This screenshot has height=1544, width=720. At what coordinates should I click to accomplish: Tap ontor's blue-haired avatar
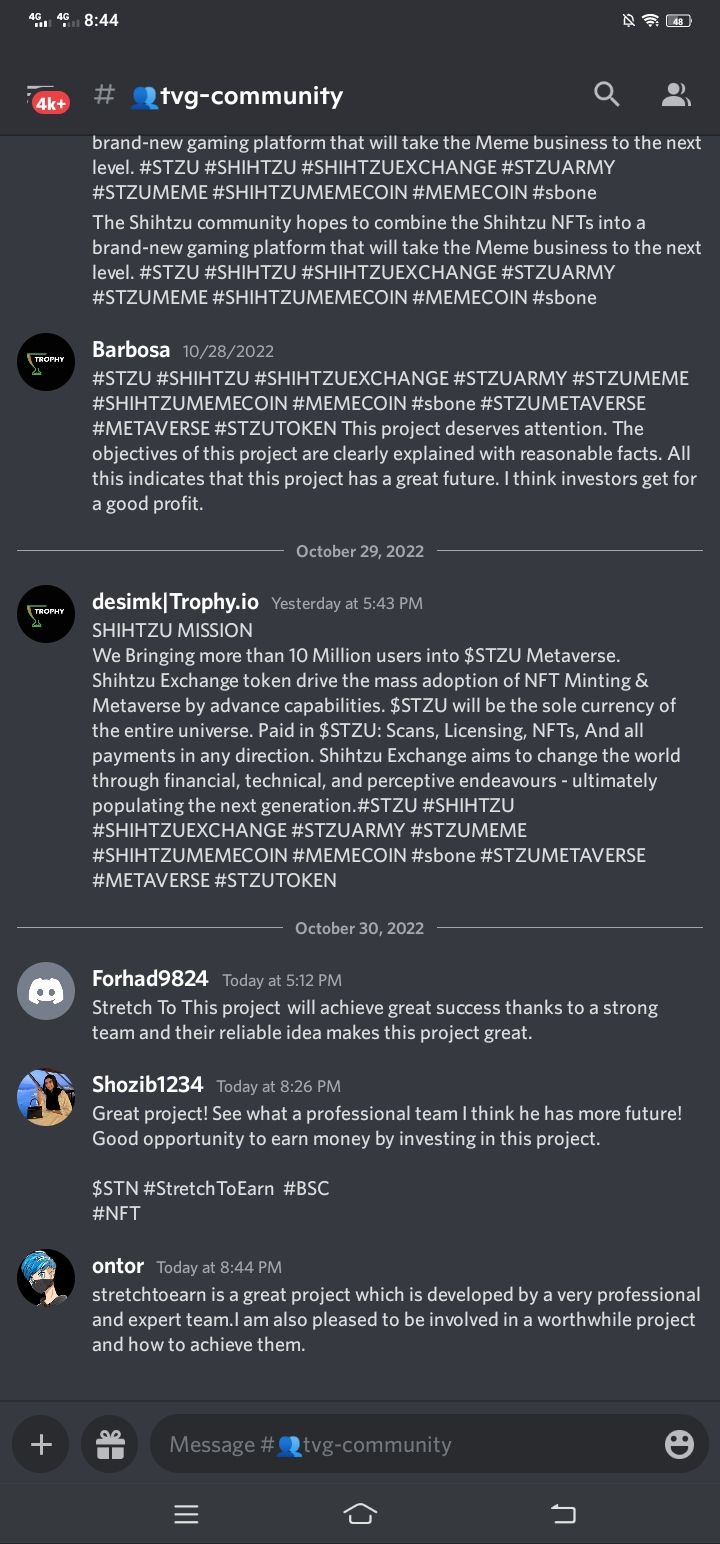(x=46, y=1278)
